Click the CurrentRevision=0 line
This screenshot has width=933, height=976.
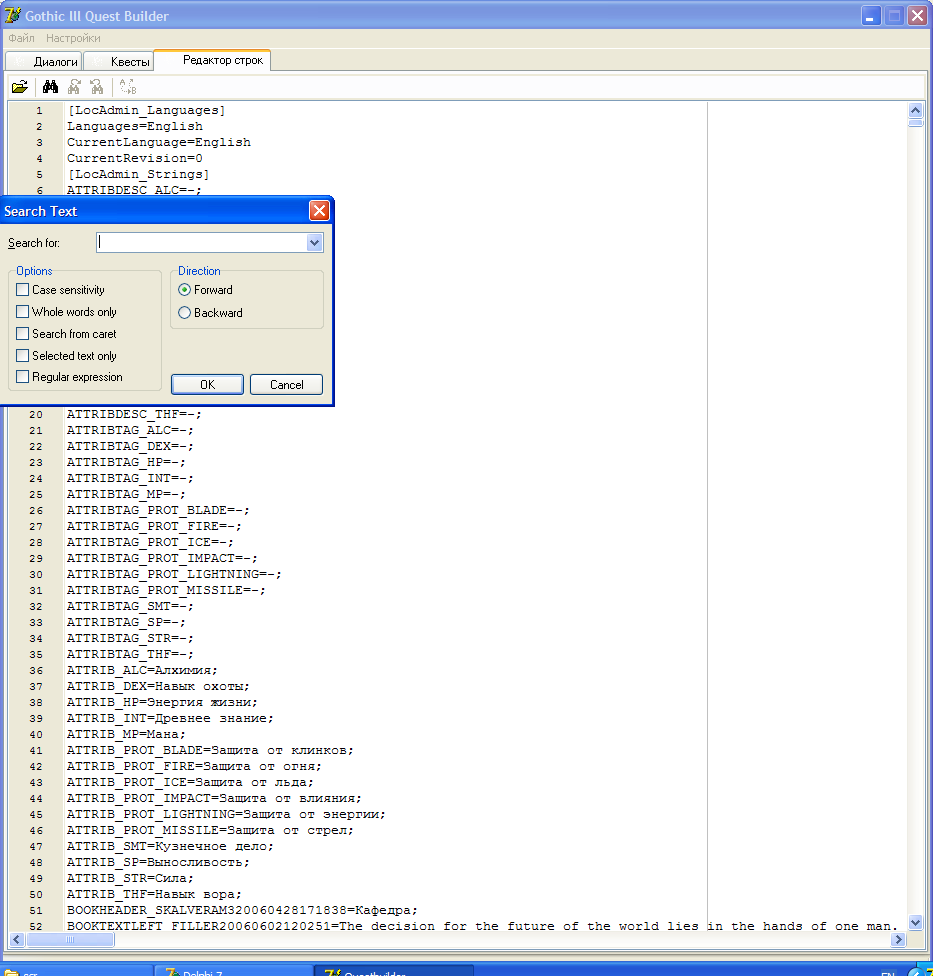coord(134,158)
